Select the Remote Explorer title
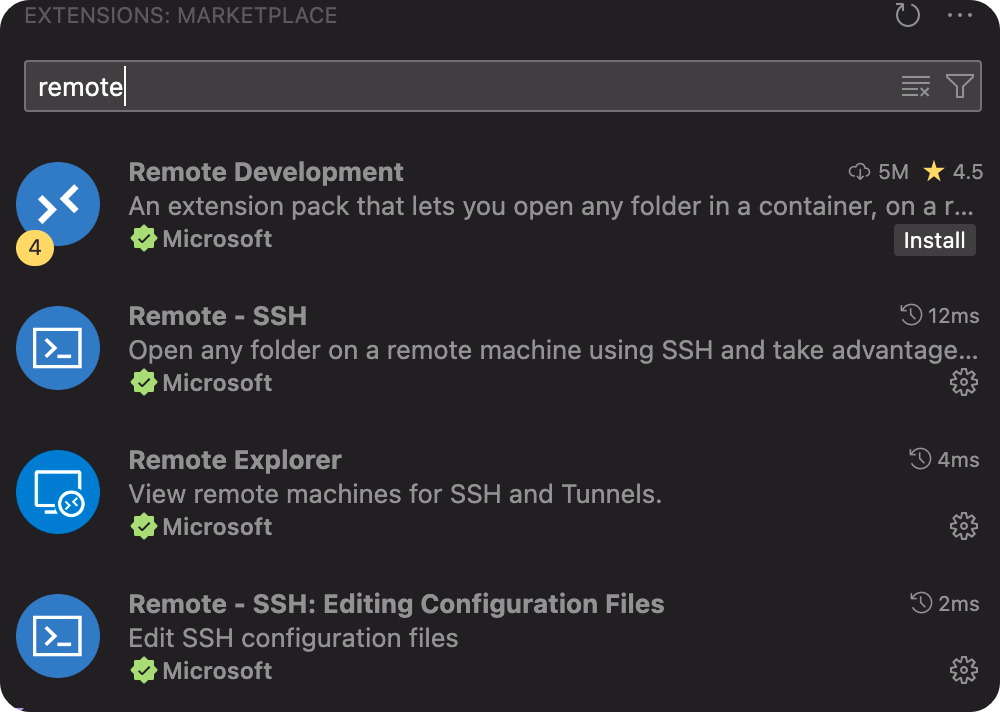 click(235, 460)
